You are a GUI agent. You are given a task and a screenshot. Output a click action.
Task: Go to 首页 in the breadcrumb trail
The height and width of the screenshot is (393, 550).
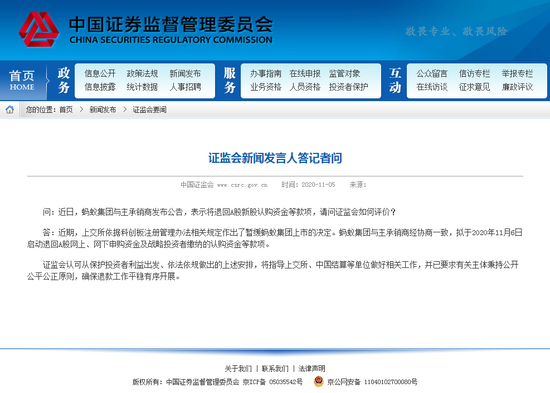point(66,110)
